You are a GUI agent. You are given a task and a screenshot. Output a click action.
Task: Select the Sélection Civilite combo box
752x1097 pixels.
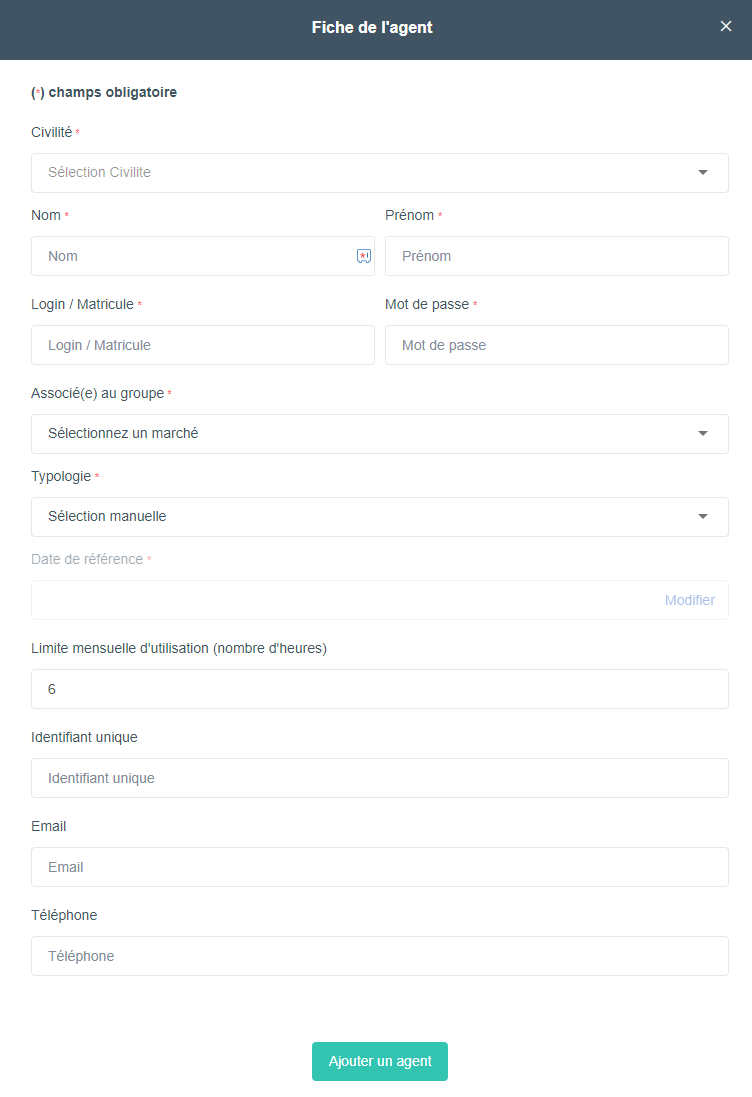380,173
